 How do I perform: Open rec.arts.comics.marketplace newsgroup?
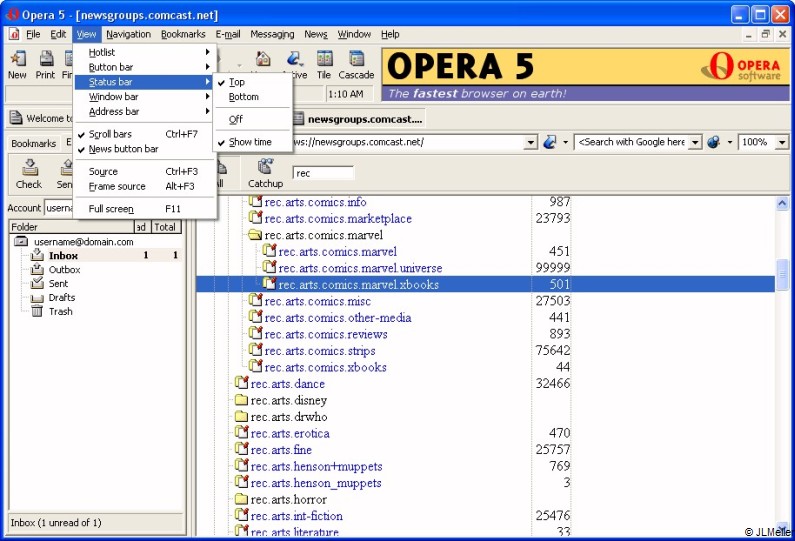[x=338, y=219]
